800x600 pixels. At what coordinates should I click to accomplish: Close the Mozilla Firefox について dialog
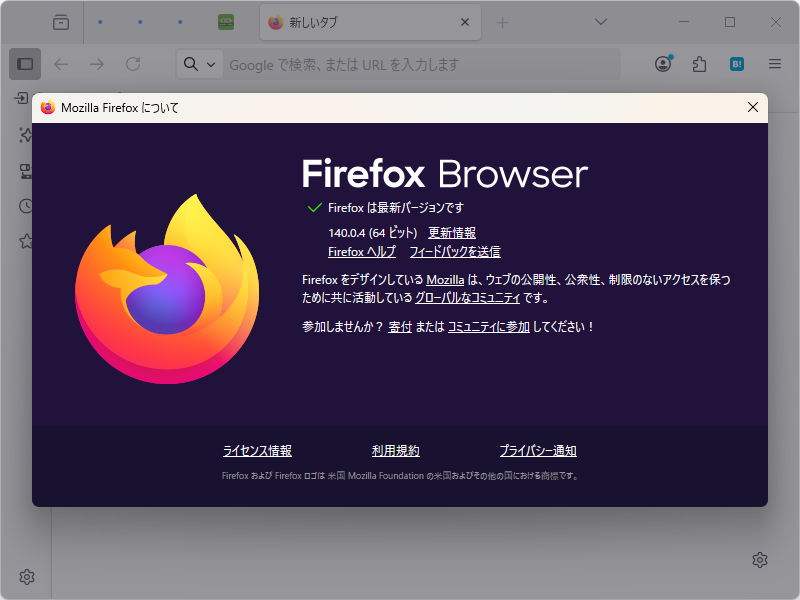[x=753, y=107]
